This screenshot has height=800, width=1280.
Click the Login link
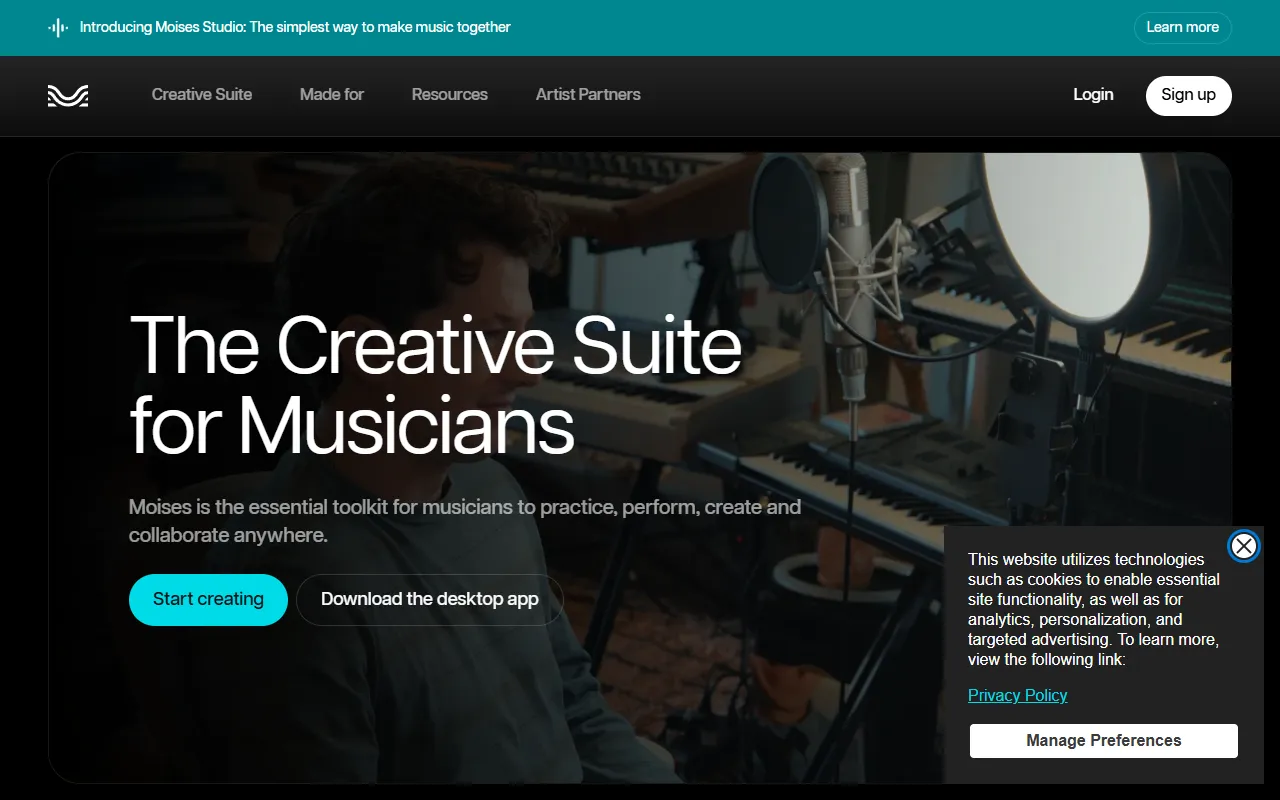[1093, 95]
